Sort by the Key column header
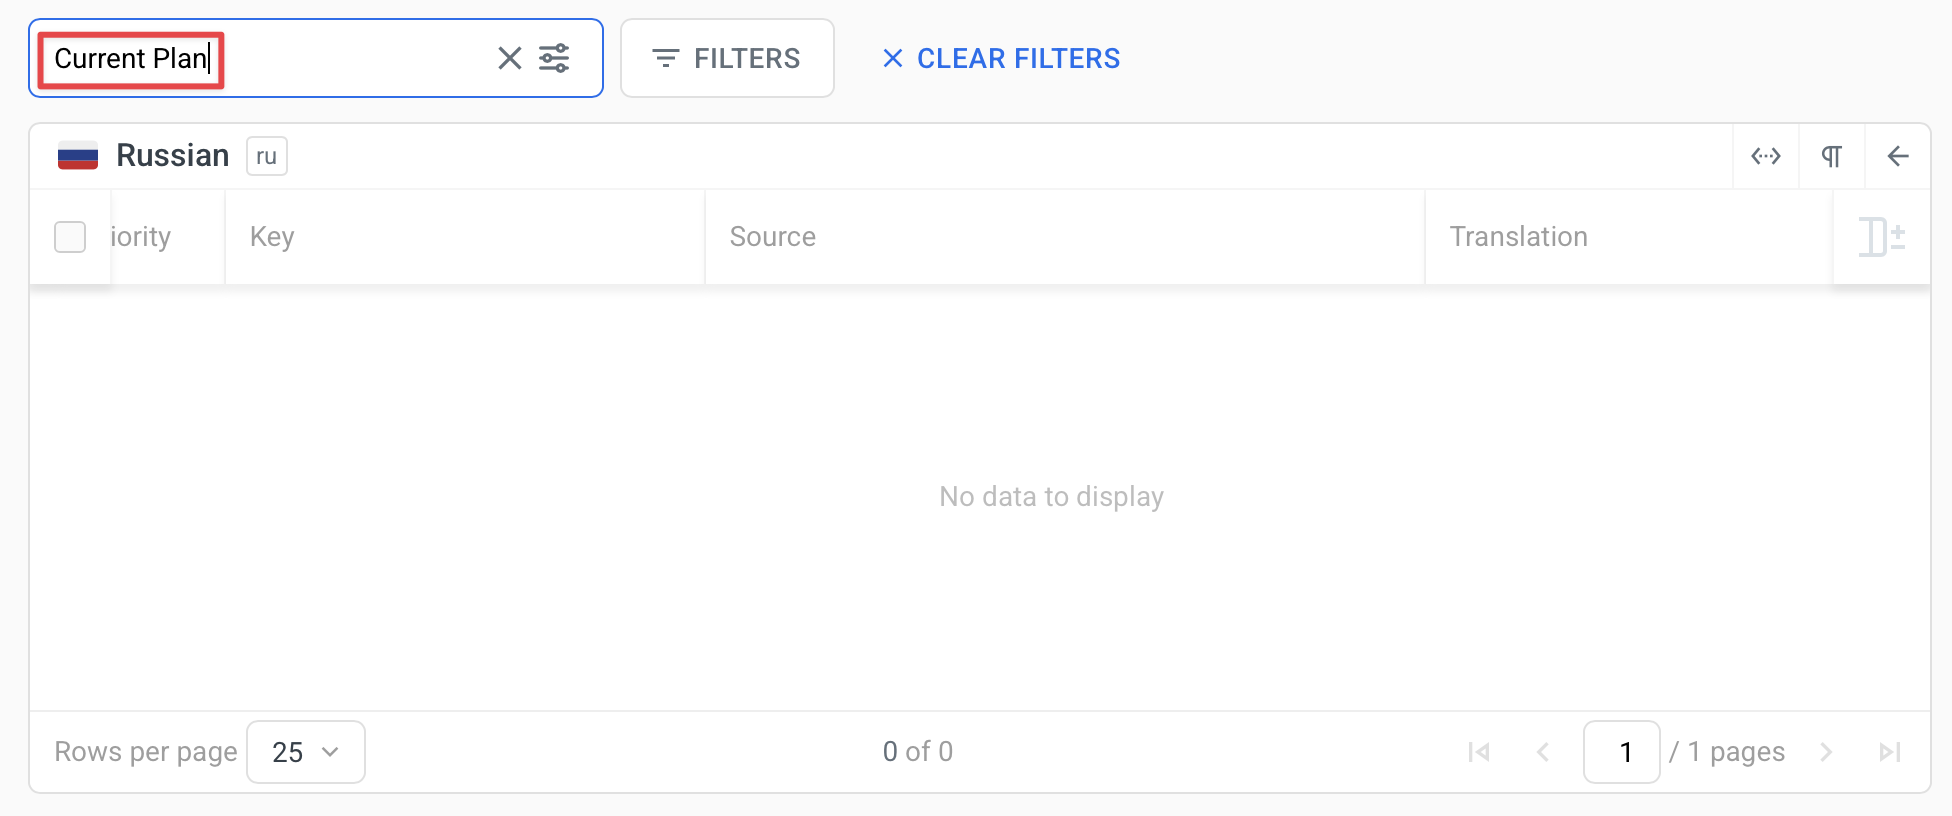 click(272, 237)
